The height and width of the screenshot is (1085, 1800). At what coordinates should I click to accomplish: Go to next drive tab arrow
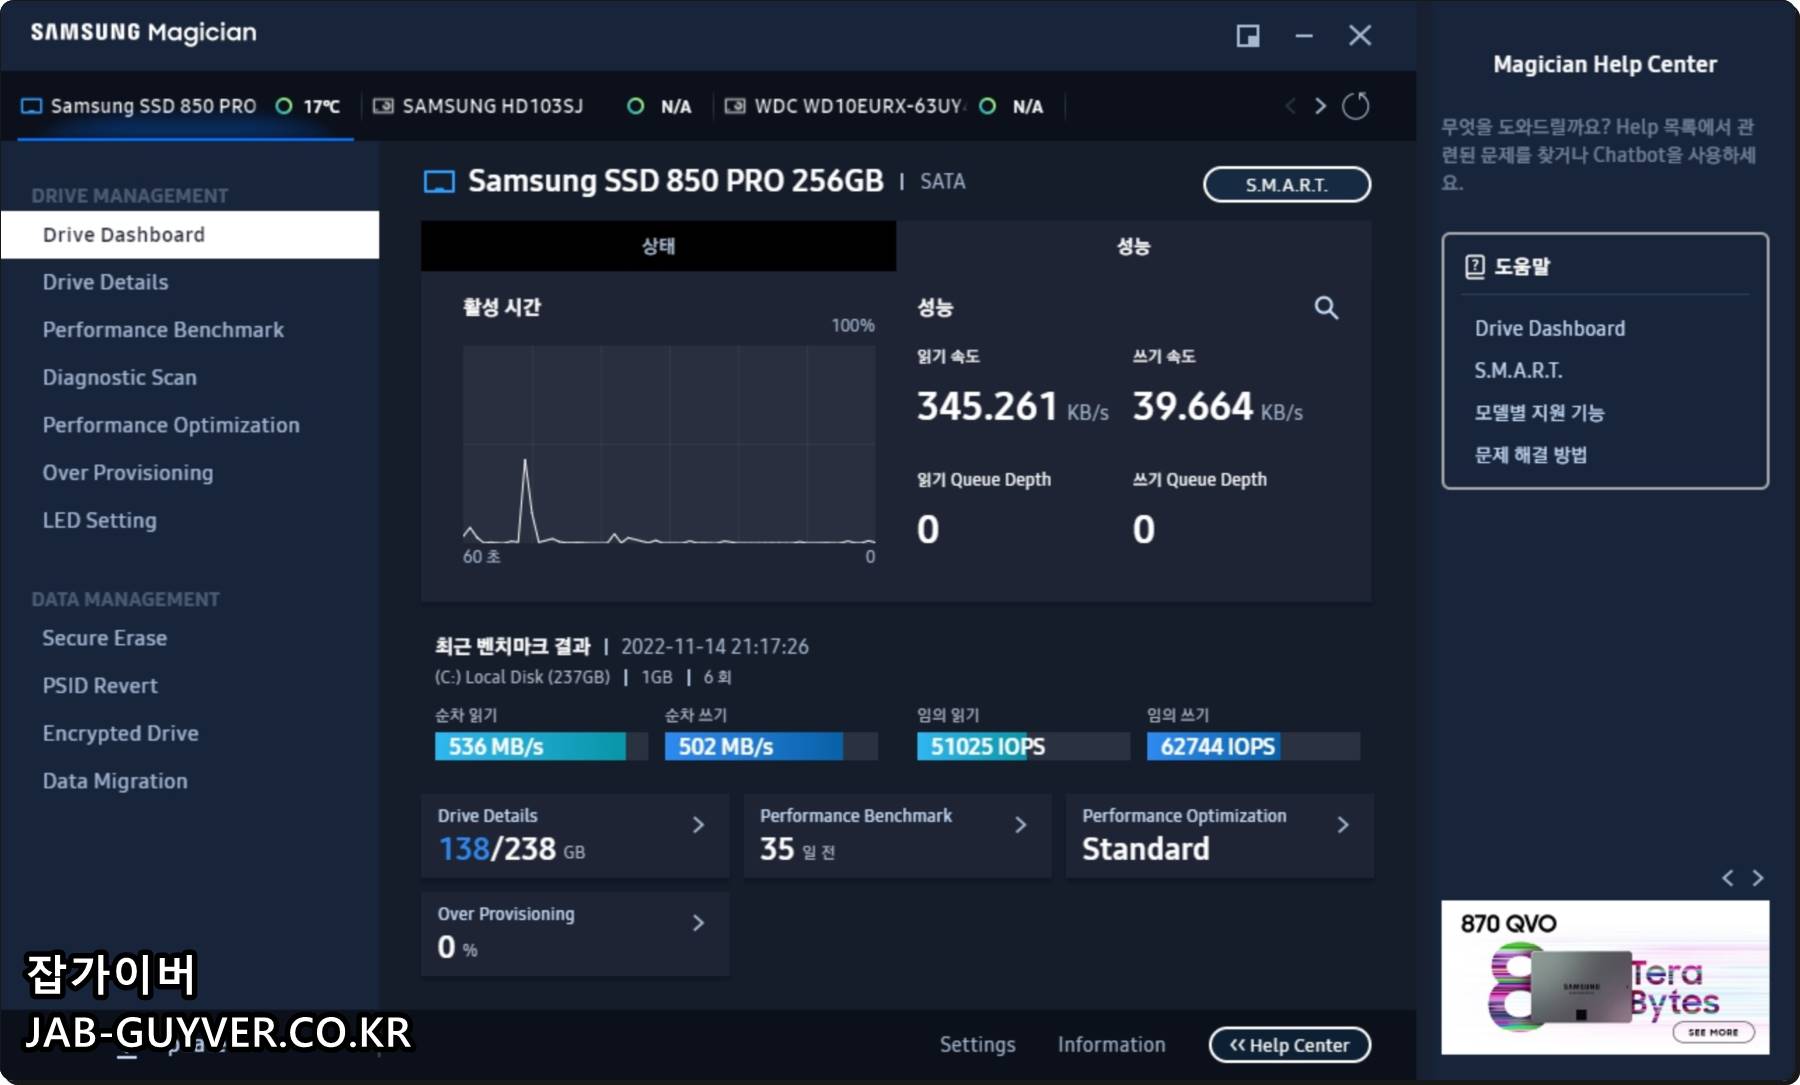coord(1321,106)
